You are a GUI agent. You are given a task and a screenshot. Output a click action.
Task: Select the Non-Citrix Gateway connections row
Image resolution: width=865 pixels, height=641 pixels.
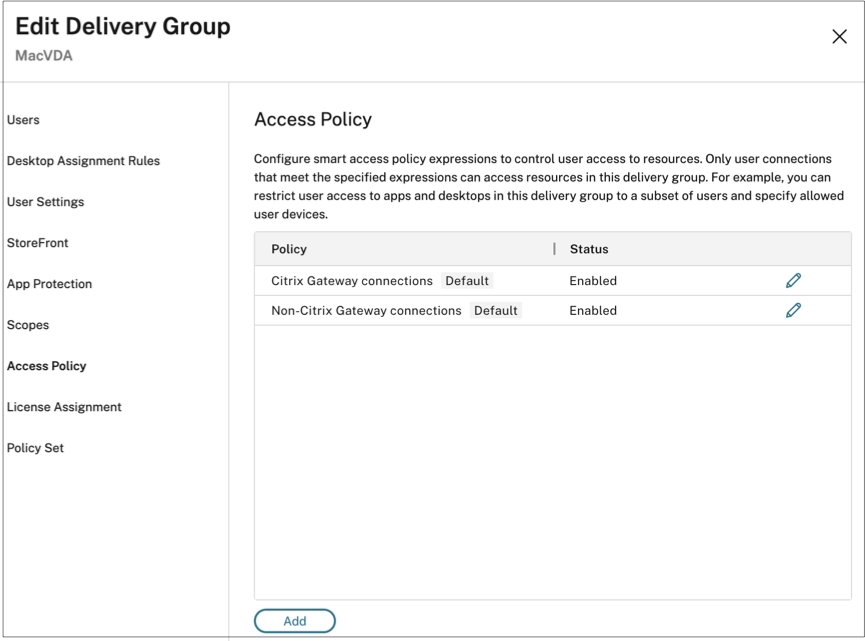click(366, 310)
